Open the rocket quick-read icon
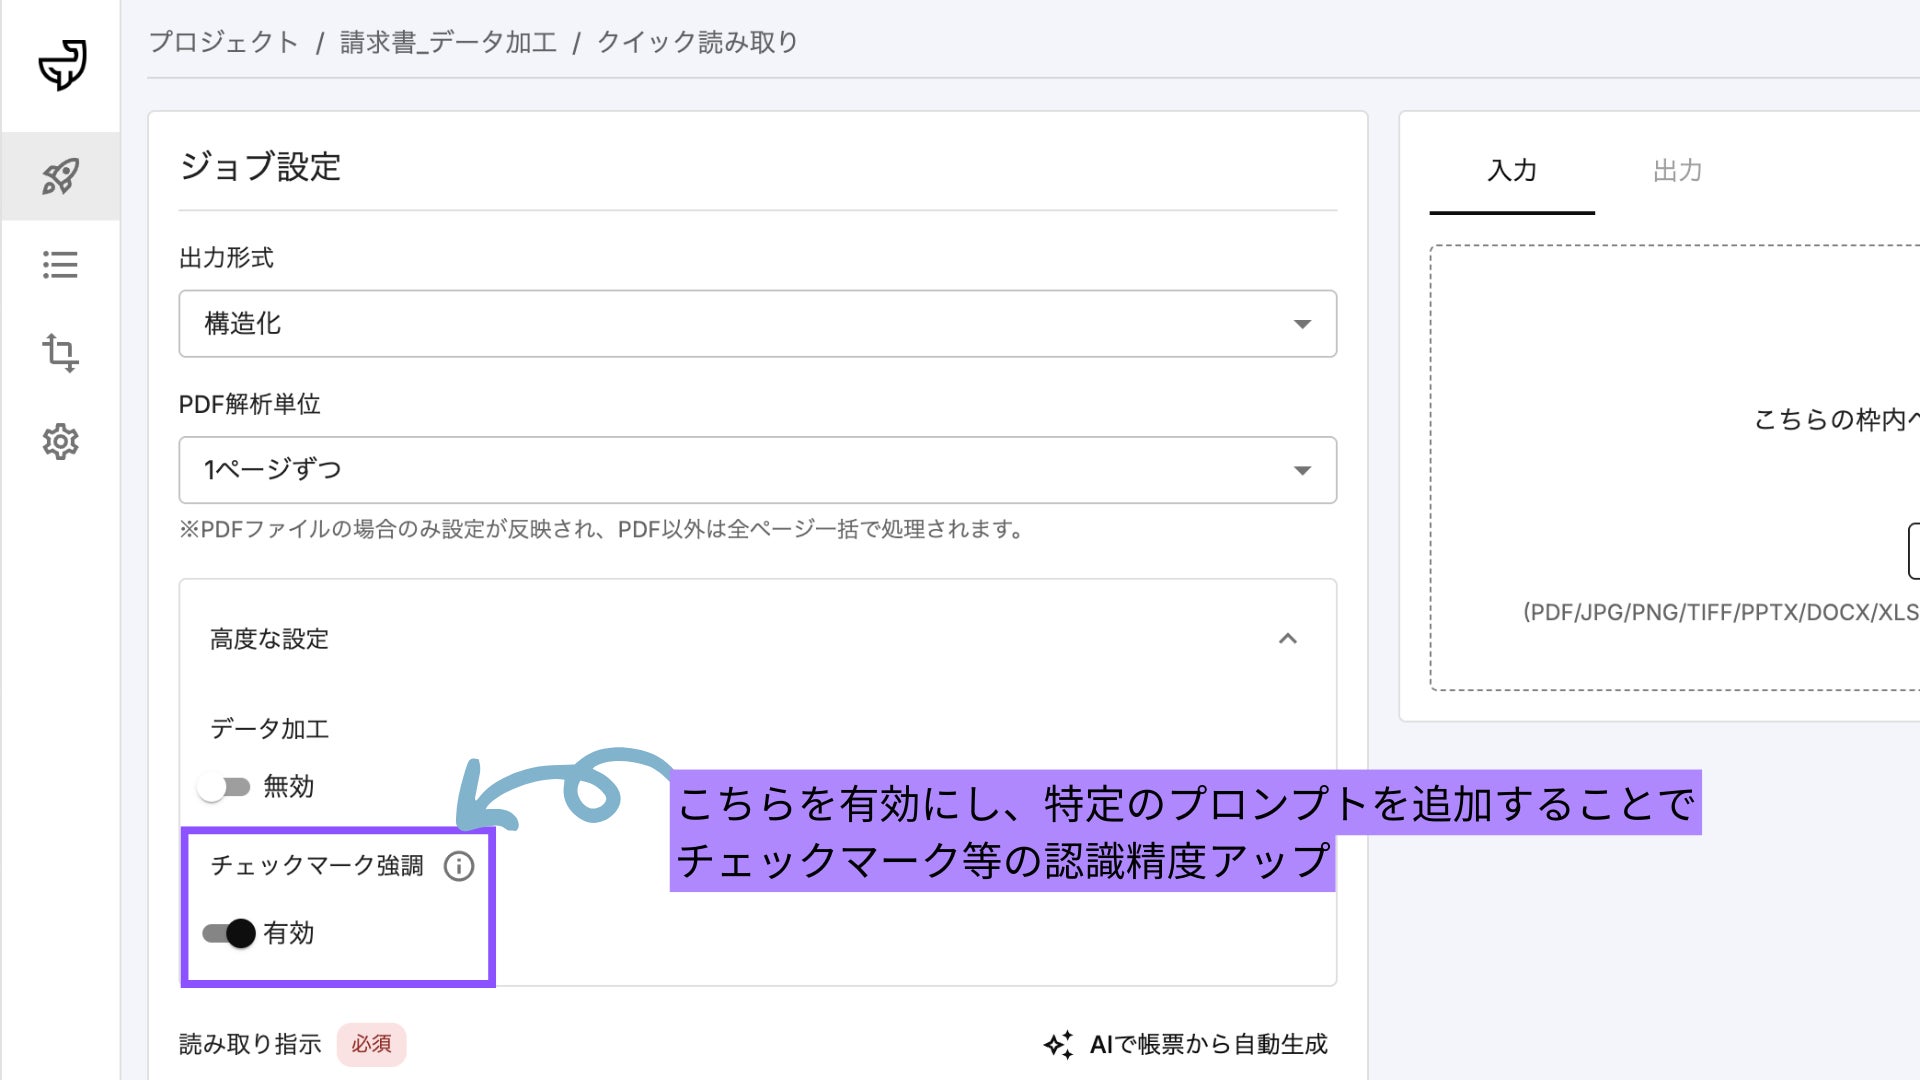 click(60, 176)
